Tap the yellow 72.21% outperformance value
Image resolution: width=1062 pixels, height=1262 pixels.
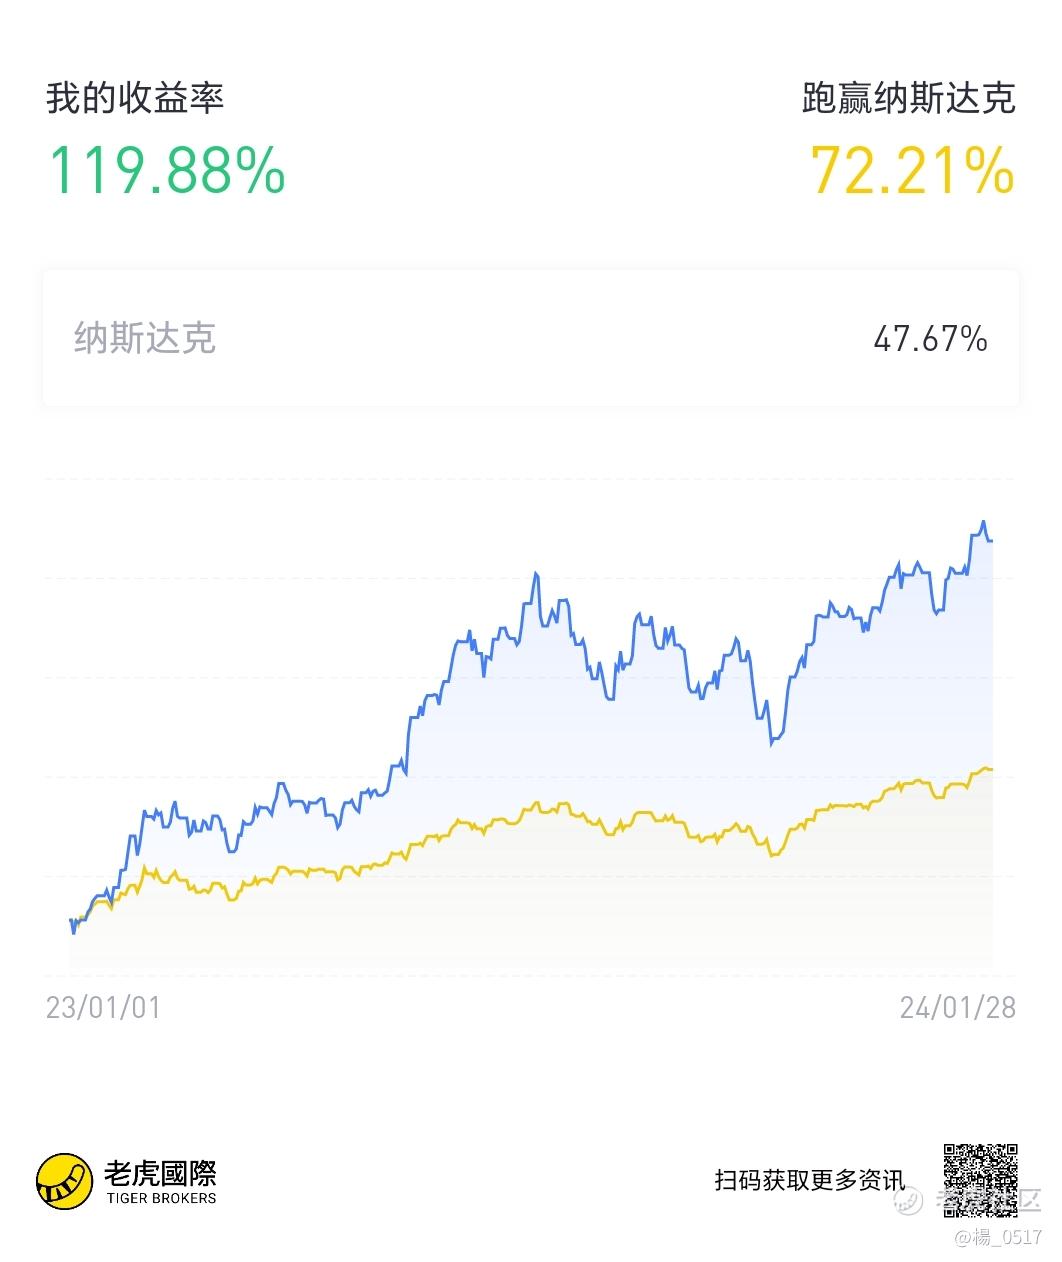[912, 170]
